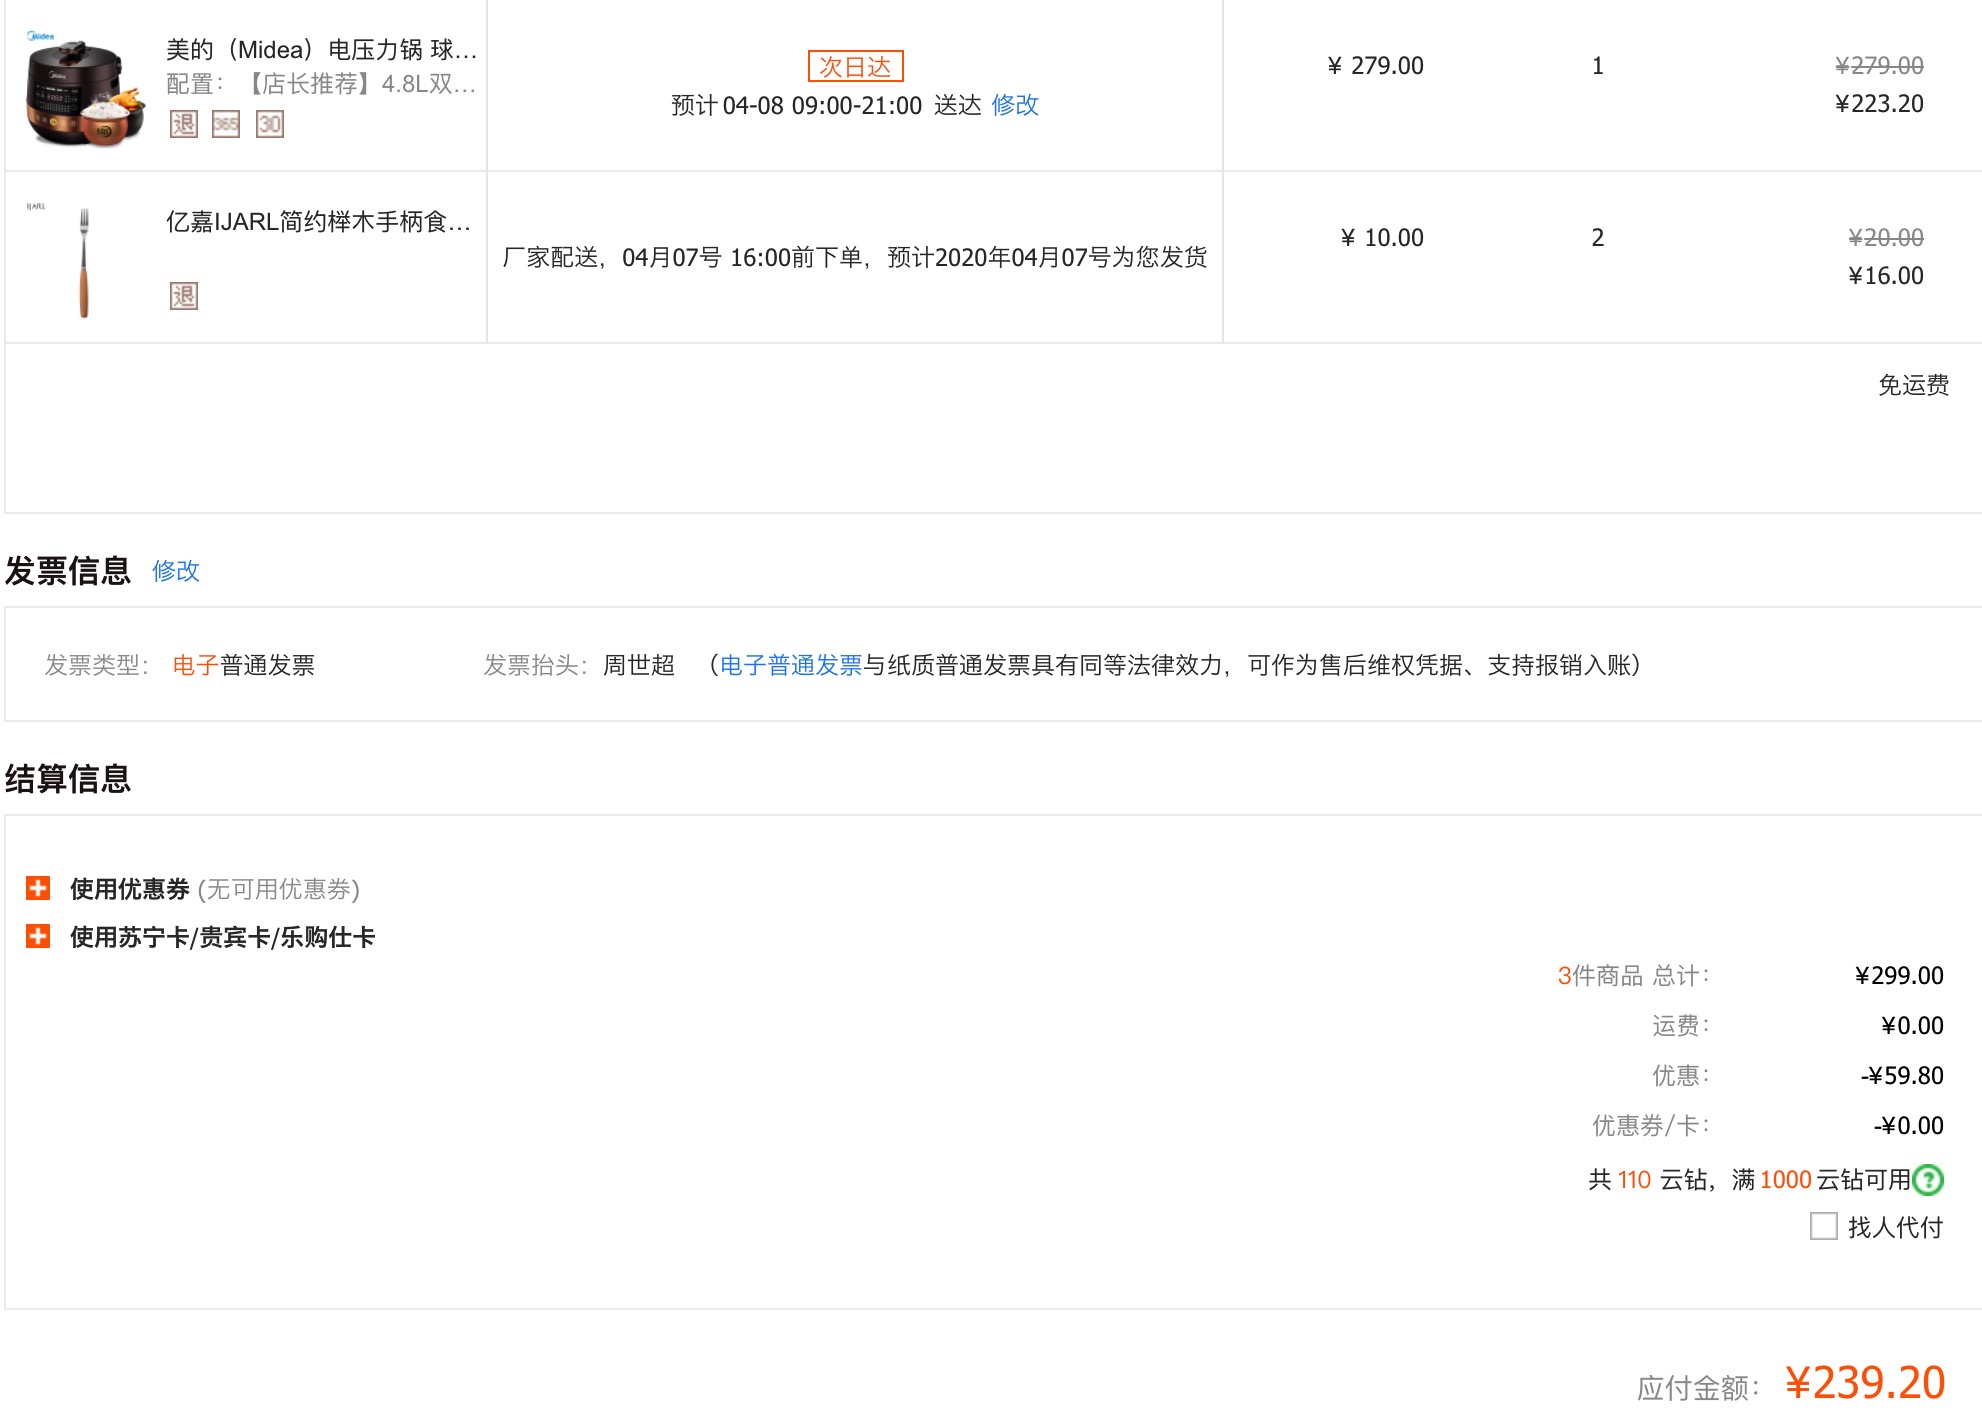Click the 应付金额 ¥239.20 total
This screenshot has height=1410, width=1982.
coord(1865,1383)
